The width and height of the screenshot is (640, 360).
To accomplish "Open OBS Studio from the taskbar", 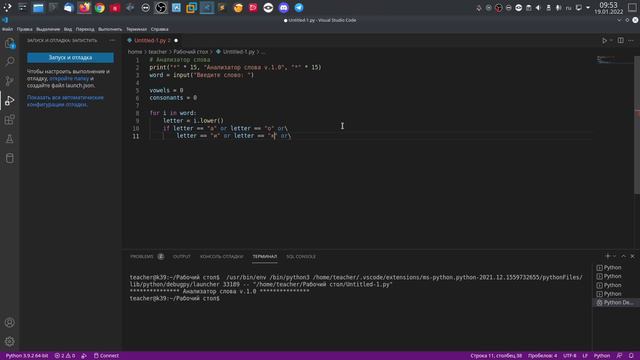I will [161, 8].
